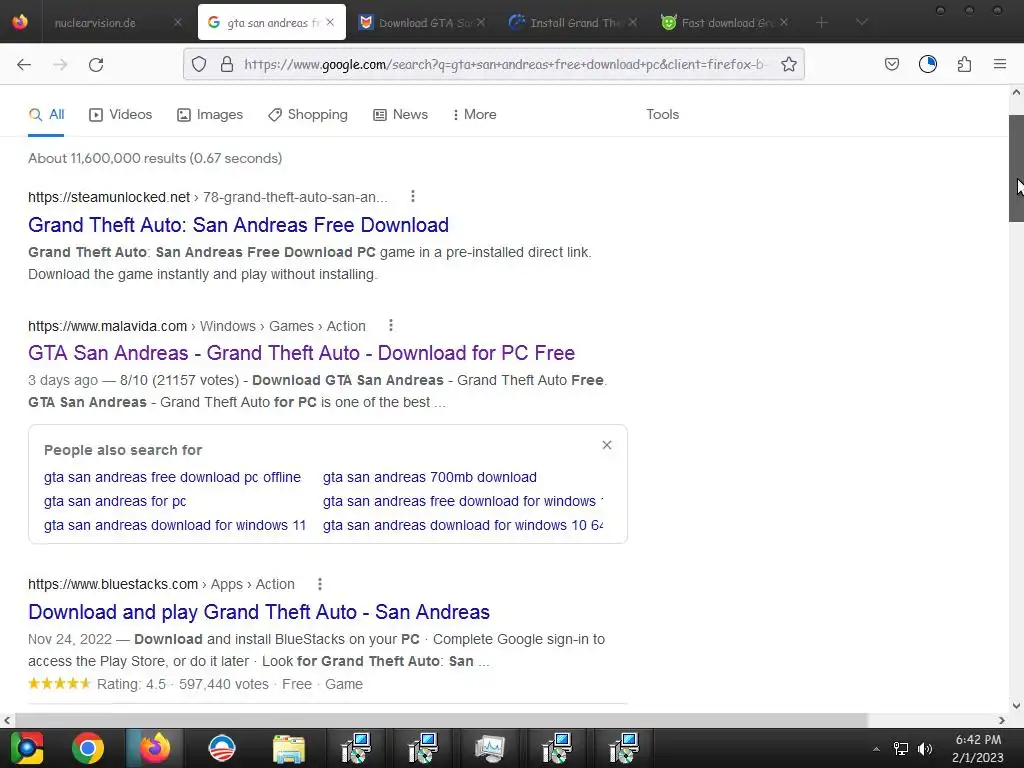Expand the list all tabs chevron
This screenshot has height=768, width=1024.
click(x=861, y=23)
